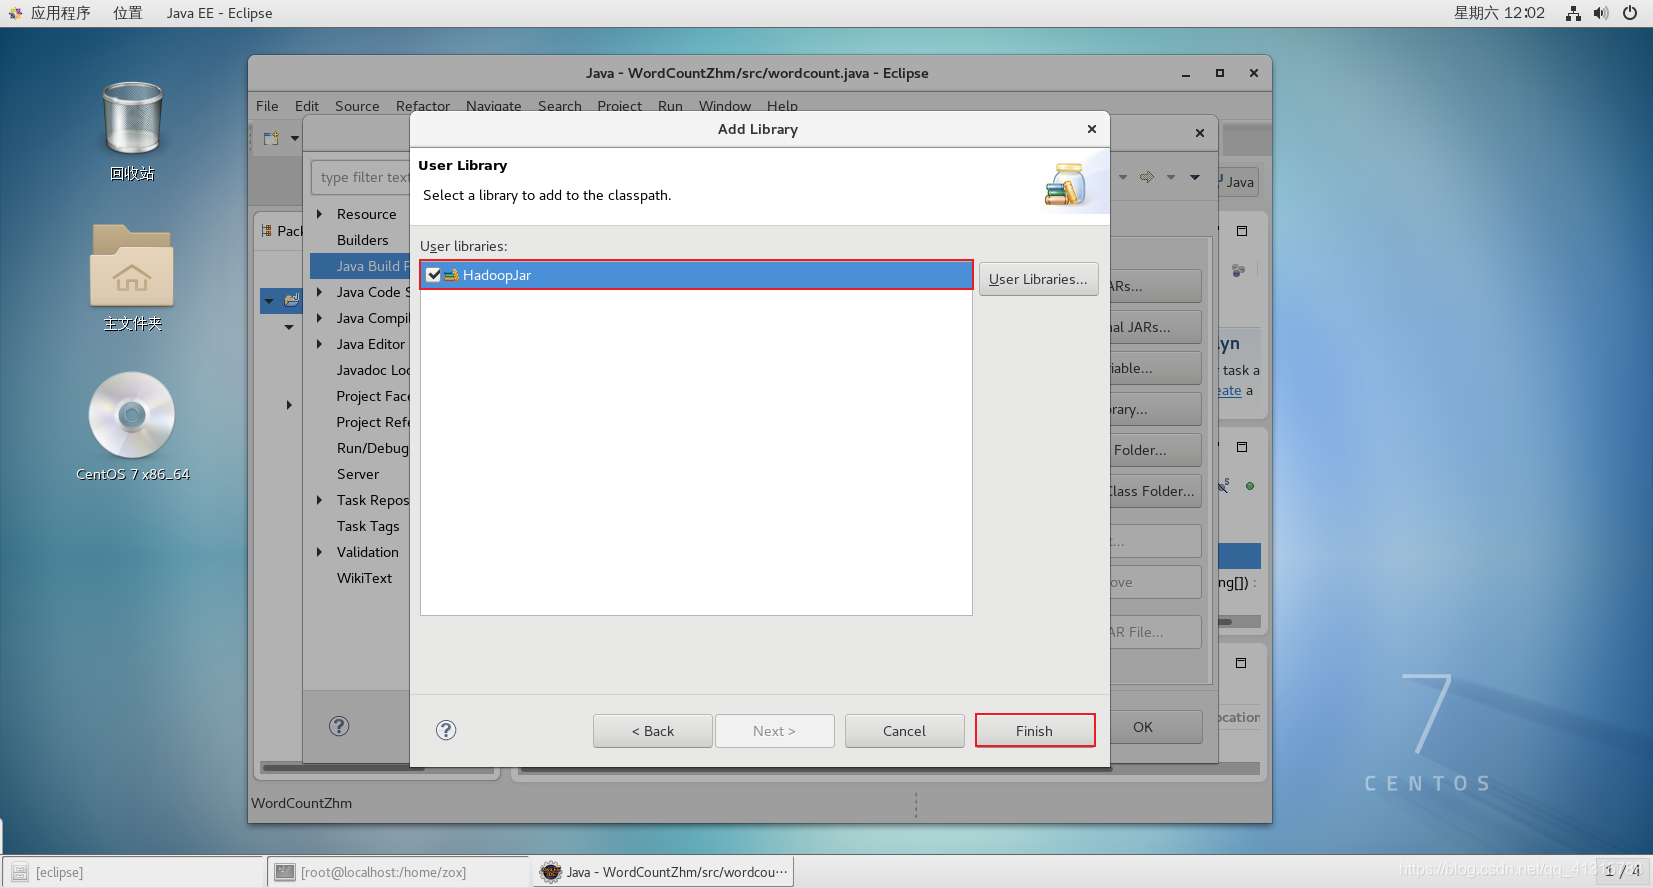The image size is (1653, 888).
Task: Open the Run menu
Action: (670, 106)
